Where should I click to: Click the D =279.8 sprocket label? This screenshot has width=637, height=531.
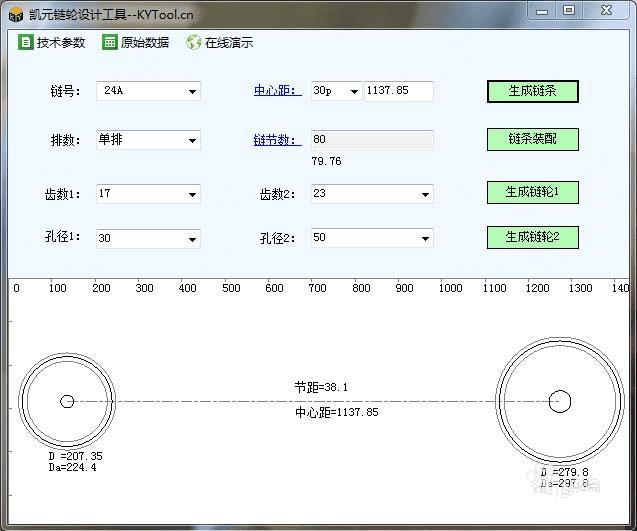coord(565,472)
